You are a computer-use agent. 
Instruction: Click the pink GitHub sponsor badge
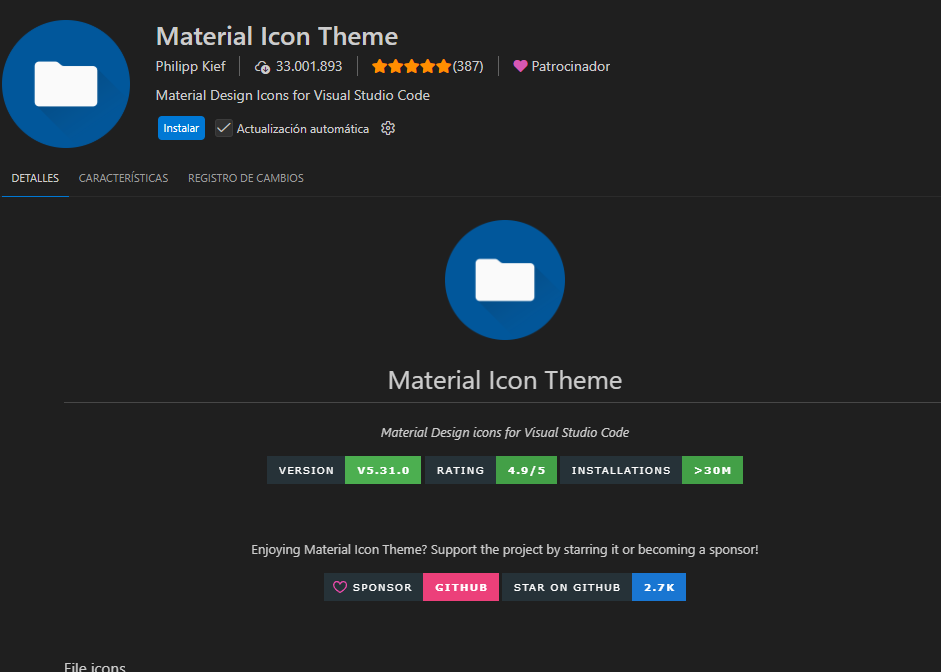click(x=461, y=587)
